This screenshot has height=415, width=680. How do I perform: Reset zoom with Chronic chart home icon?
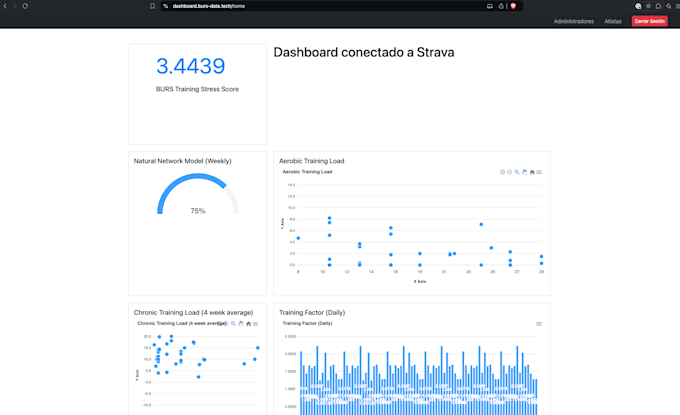[x=248, y=324]
